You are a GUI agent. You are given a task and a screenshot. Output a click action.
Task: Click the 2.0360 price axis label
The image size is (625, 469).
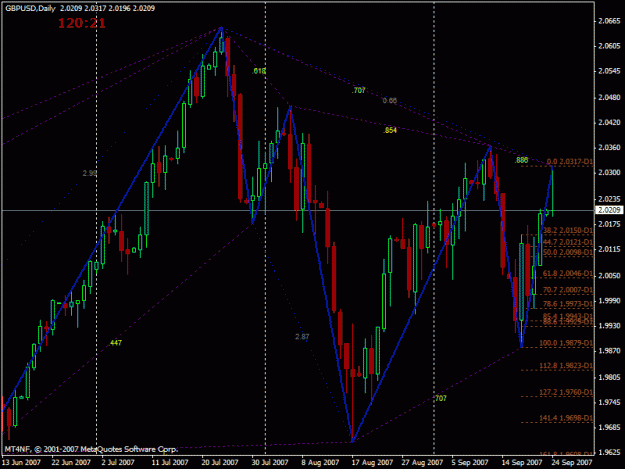pyautogui.click(x=609, y=147)
